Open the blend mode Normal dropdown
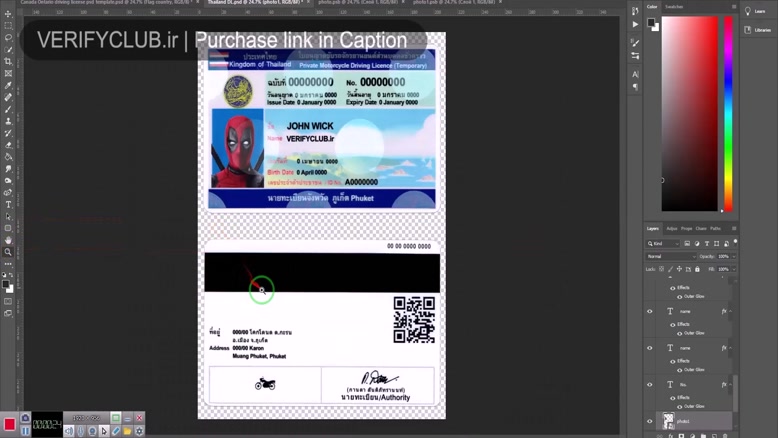 pyautogui.click(x=668, y=256)
